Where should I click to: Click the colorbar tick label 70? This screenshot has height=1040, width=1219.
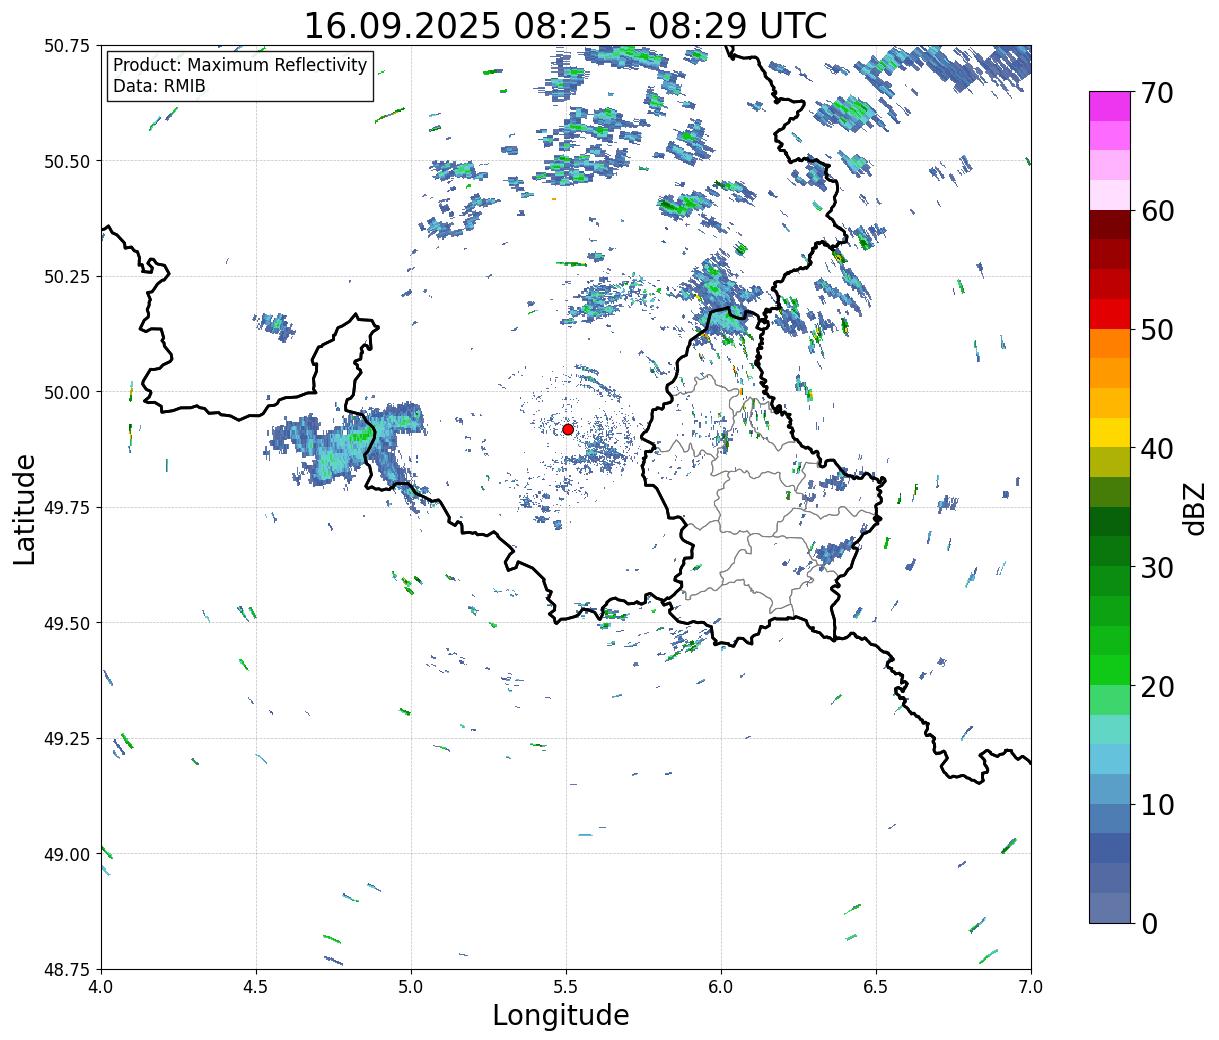pos(1157,93)
